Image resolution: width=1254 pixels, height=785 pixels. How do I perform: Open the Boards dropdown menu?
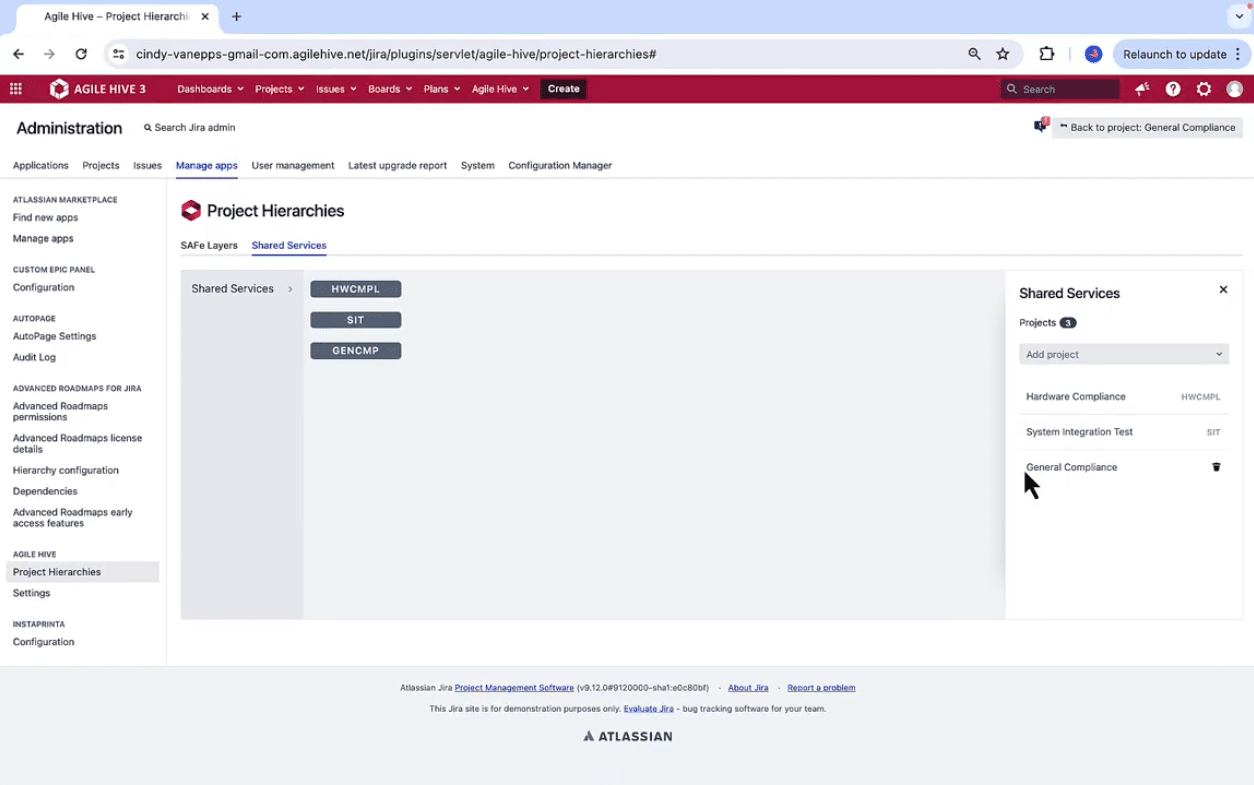coord(389,89)
